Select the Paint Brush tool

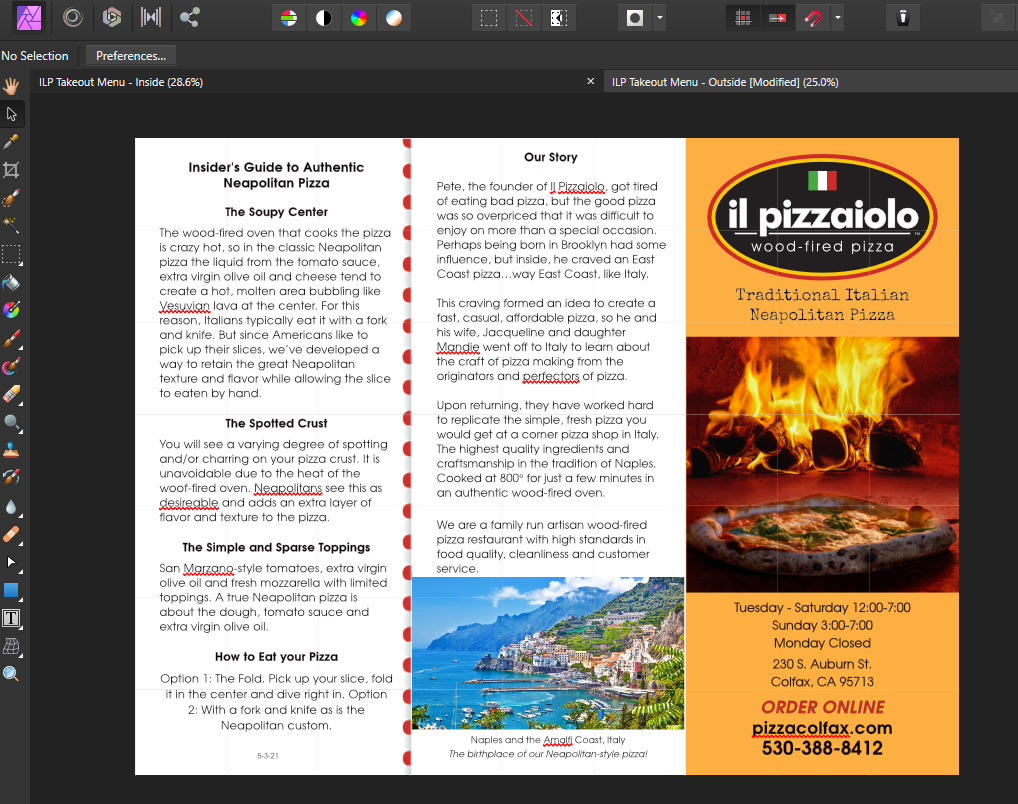11,338
